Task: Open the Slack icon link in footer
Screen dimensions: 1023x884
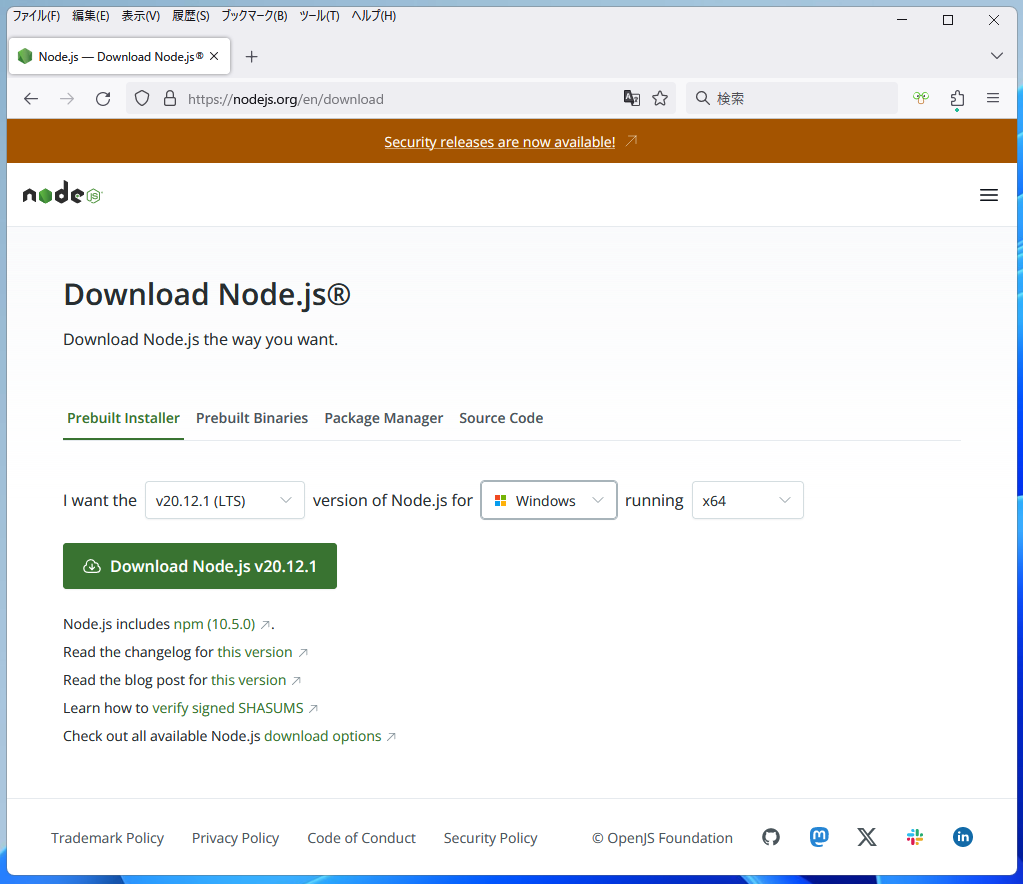Action: pyautogui.click(x=915, y=837)
